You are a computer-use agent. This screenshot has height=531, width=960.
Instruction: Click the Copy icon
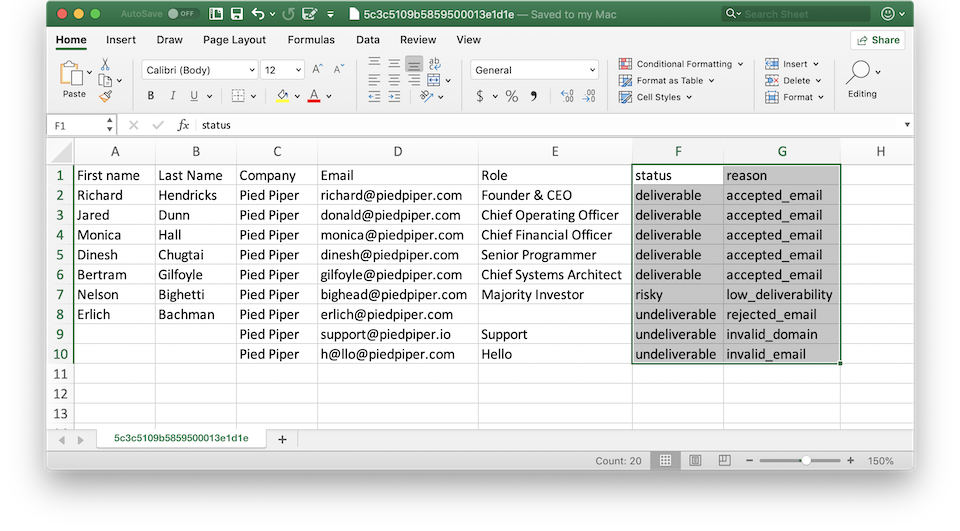(105, 80)
